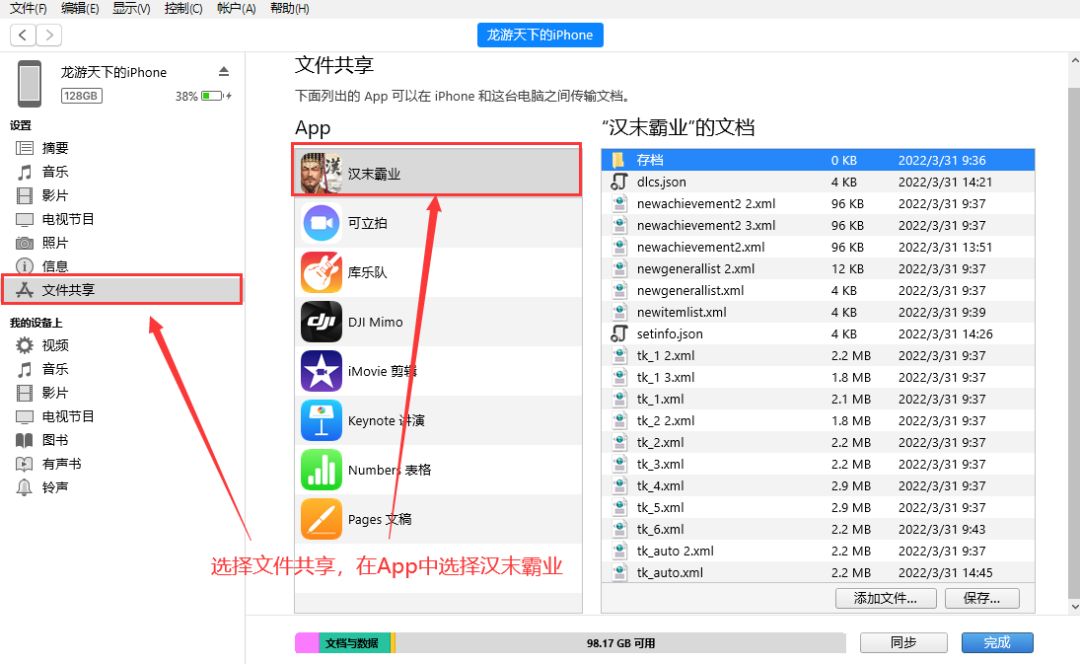This screenshot has width=1080, height=664.
Task: Click the page scrollbar up arrow
Action: point(1074,61)
